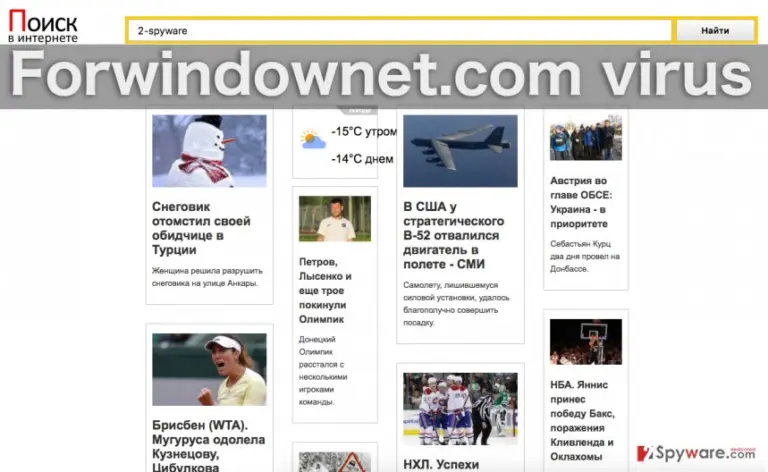Click the Поиск в интернете logo
Screen dimensions: 768x472
[x=43, y=27]
